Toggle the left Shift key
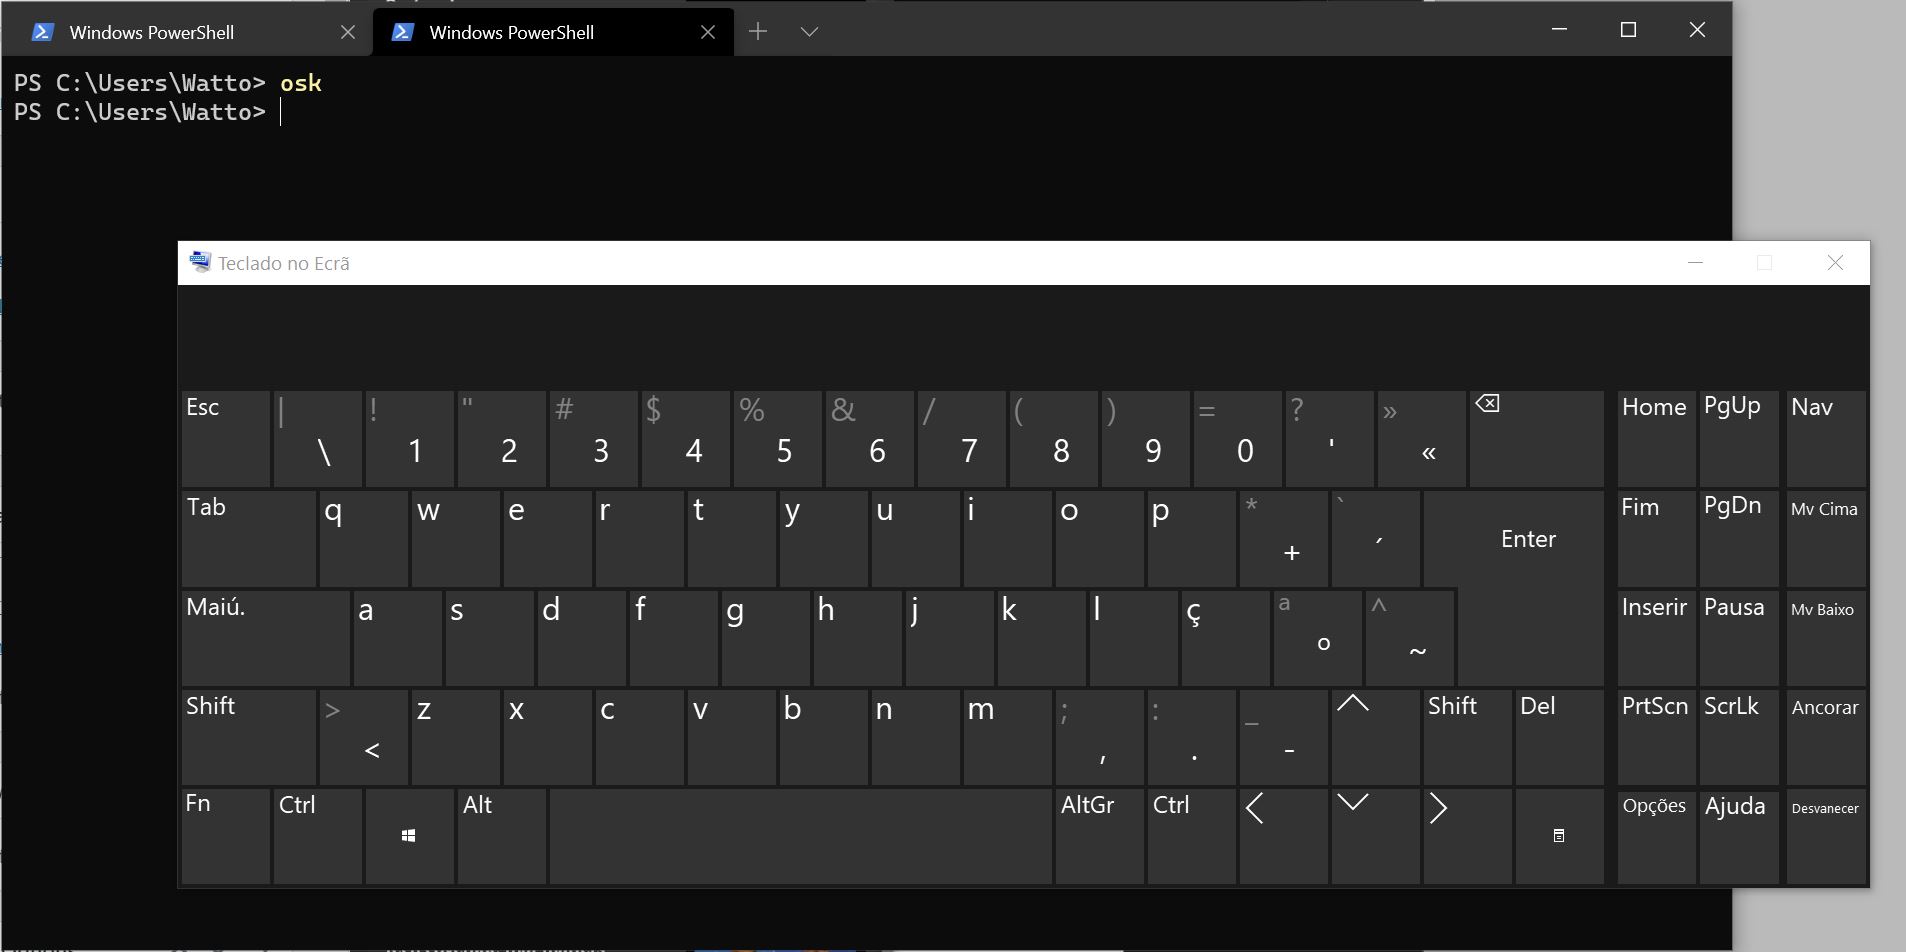 coord(249,737)
